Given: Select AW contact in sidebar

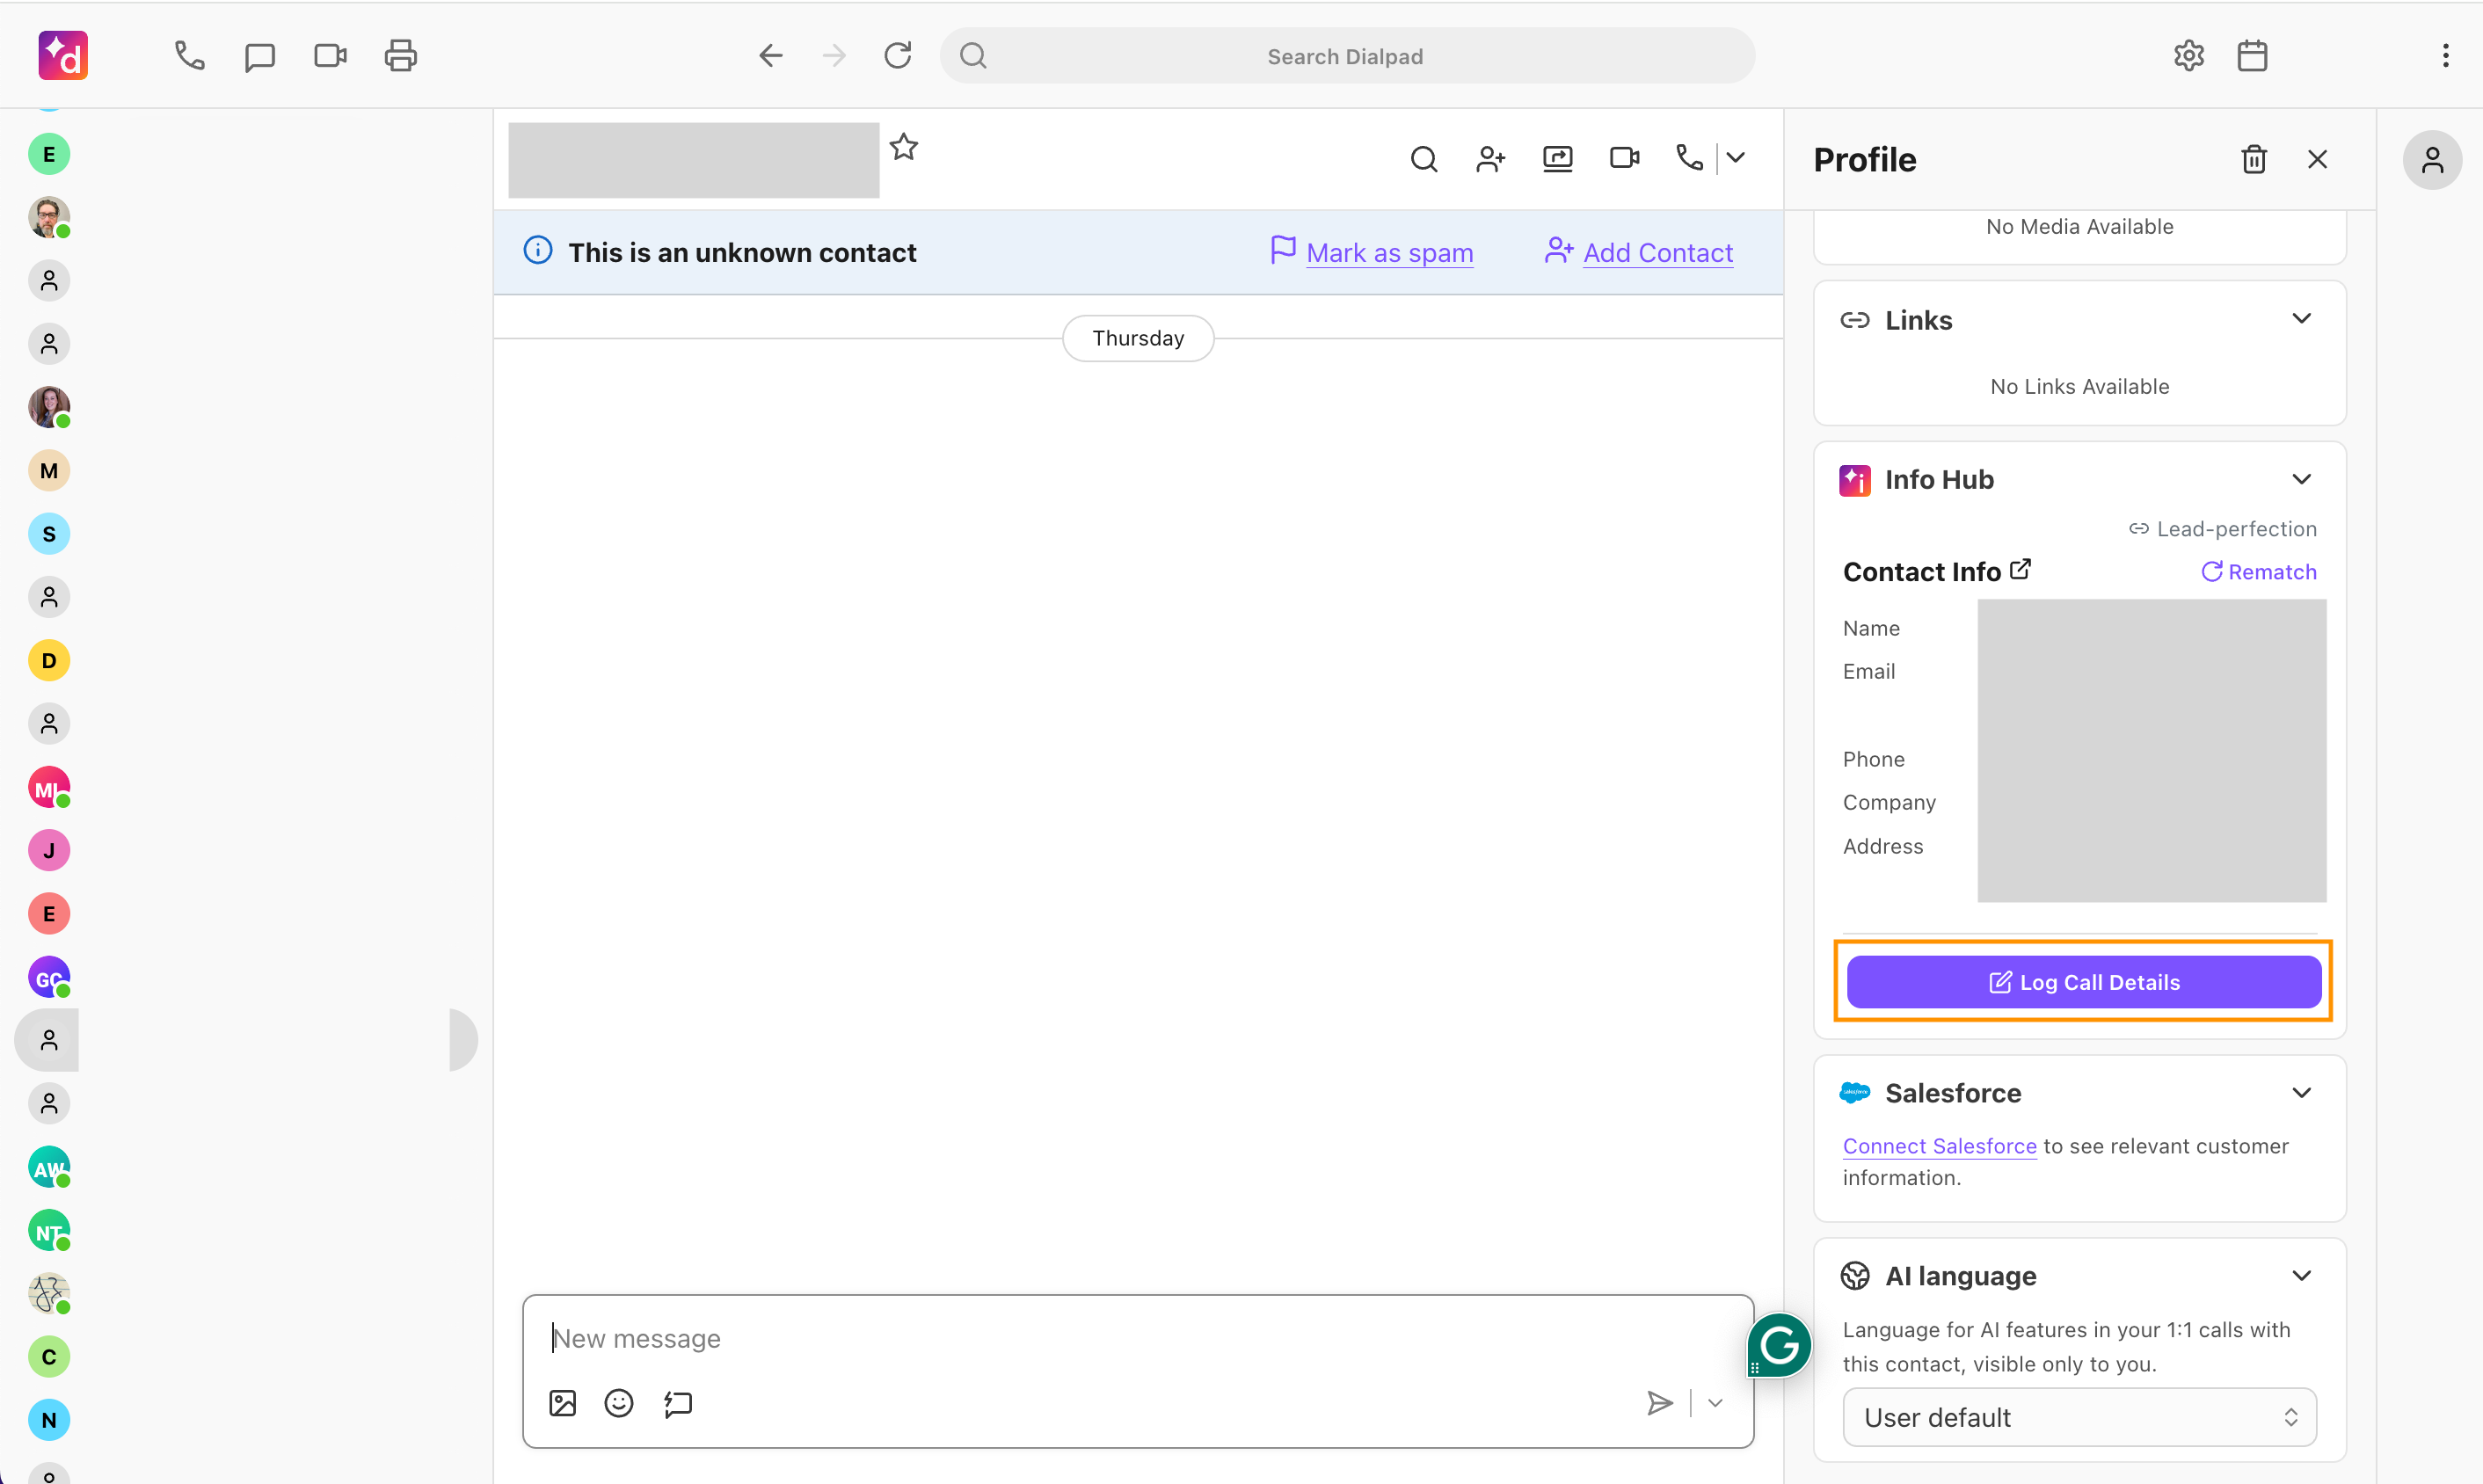Looking at the screenshot, I should tap(49, 1168).
